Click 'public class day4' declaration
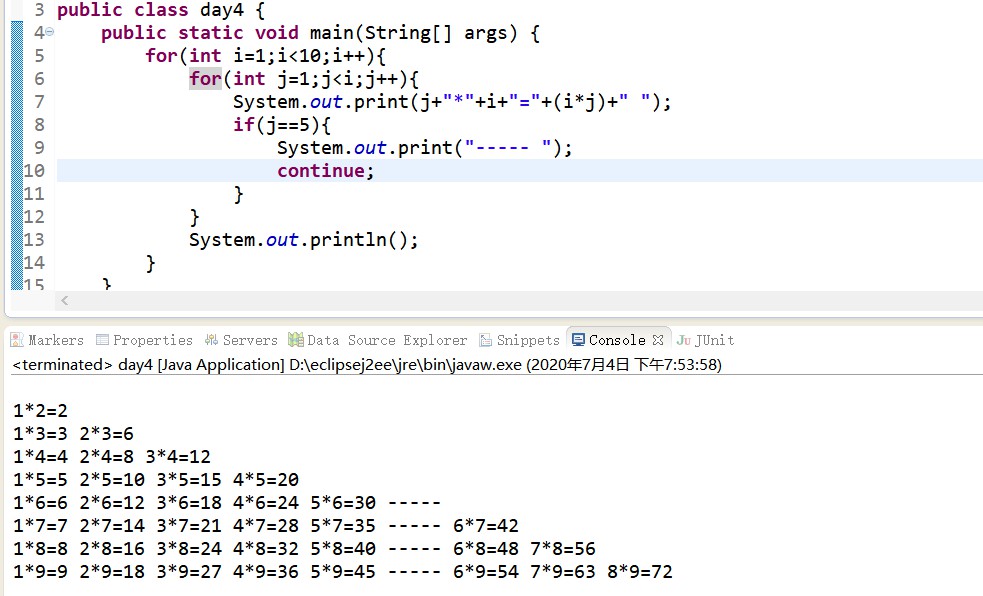This screenshot has width=983, height=596. tap(152, 10)
